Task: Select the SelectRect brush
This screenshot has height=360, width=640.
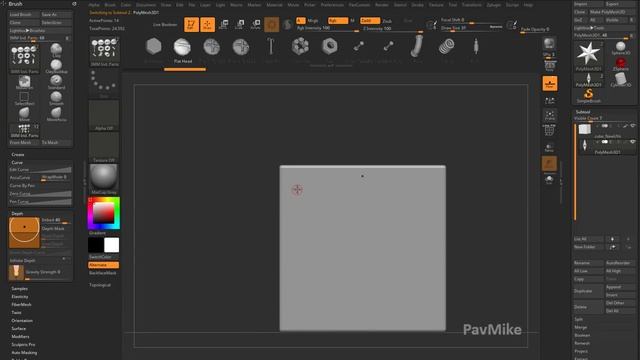Action: click(24, 98)
